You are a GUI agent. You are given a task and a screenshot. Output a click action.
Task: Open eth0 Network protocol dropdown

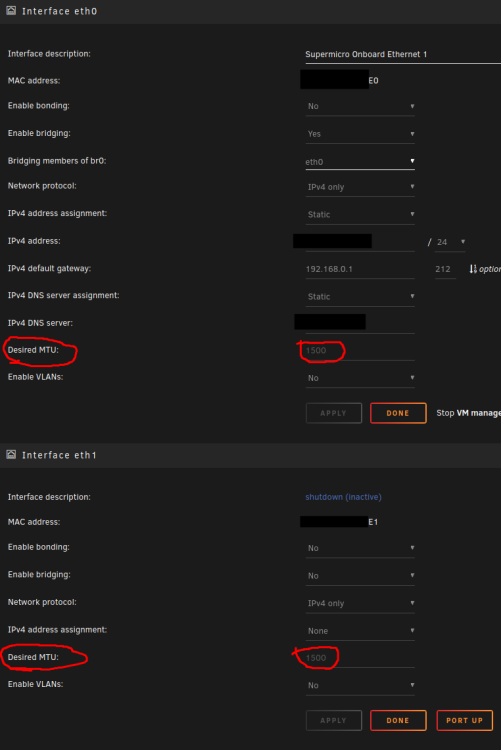coord(360,187)
